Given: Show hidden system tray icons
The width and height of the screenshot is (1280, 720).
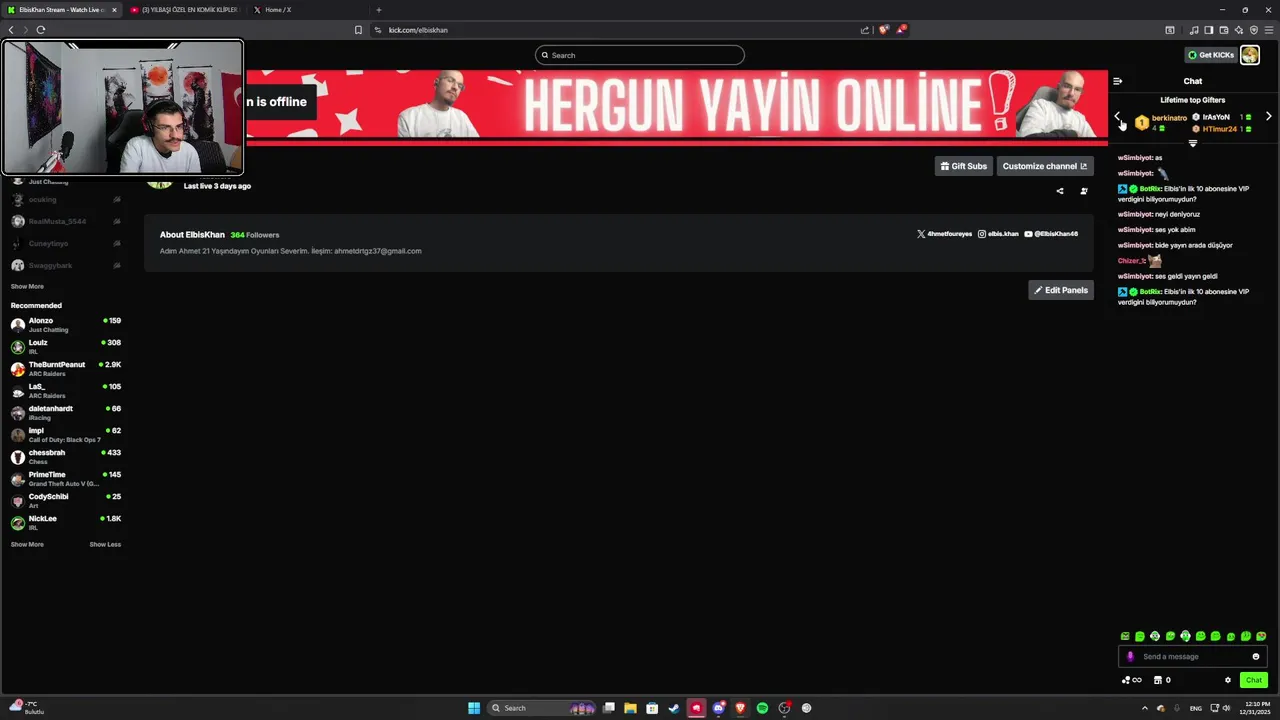Looking at the screenshot, I should pos(1145,708).
